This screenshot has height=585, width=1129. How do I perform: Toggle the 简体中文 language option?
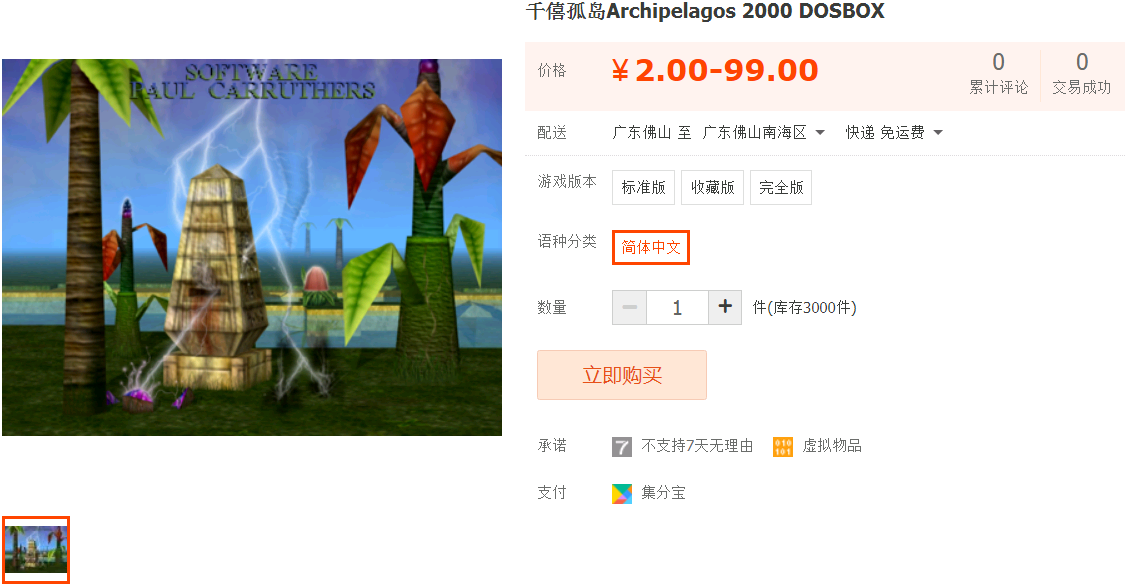tap(651, 247)
